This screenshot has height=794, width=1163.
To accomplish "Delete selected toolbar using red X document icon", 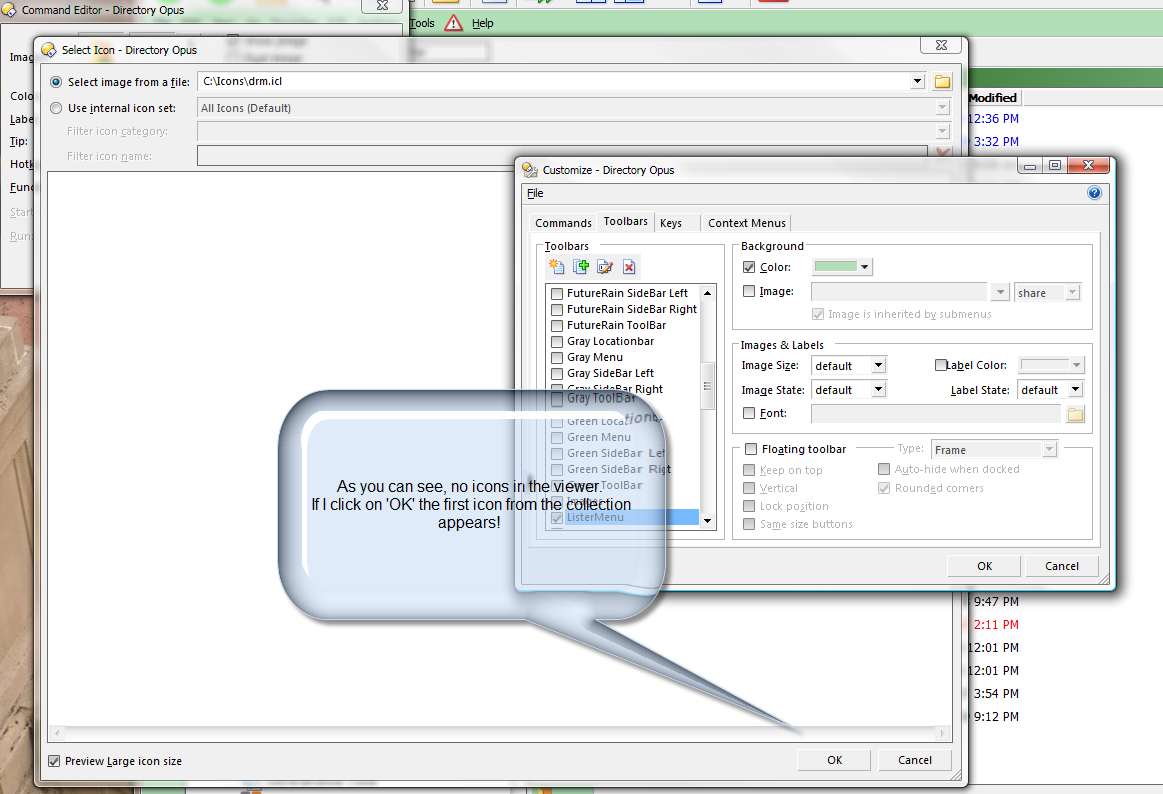I will (x=629, y=266).
